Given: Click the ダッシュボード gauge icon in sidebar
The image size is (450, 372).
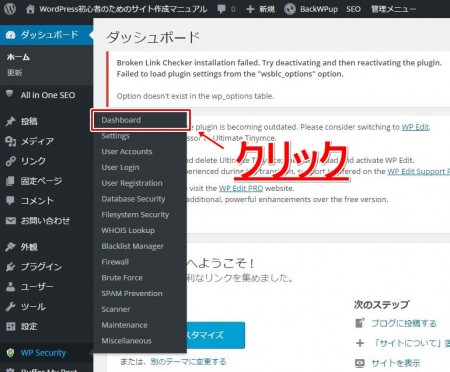Looking at the screenshot, I should (11, 35).
